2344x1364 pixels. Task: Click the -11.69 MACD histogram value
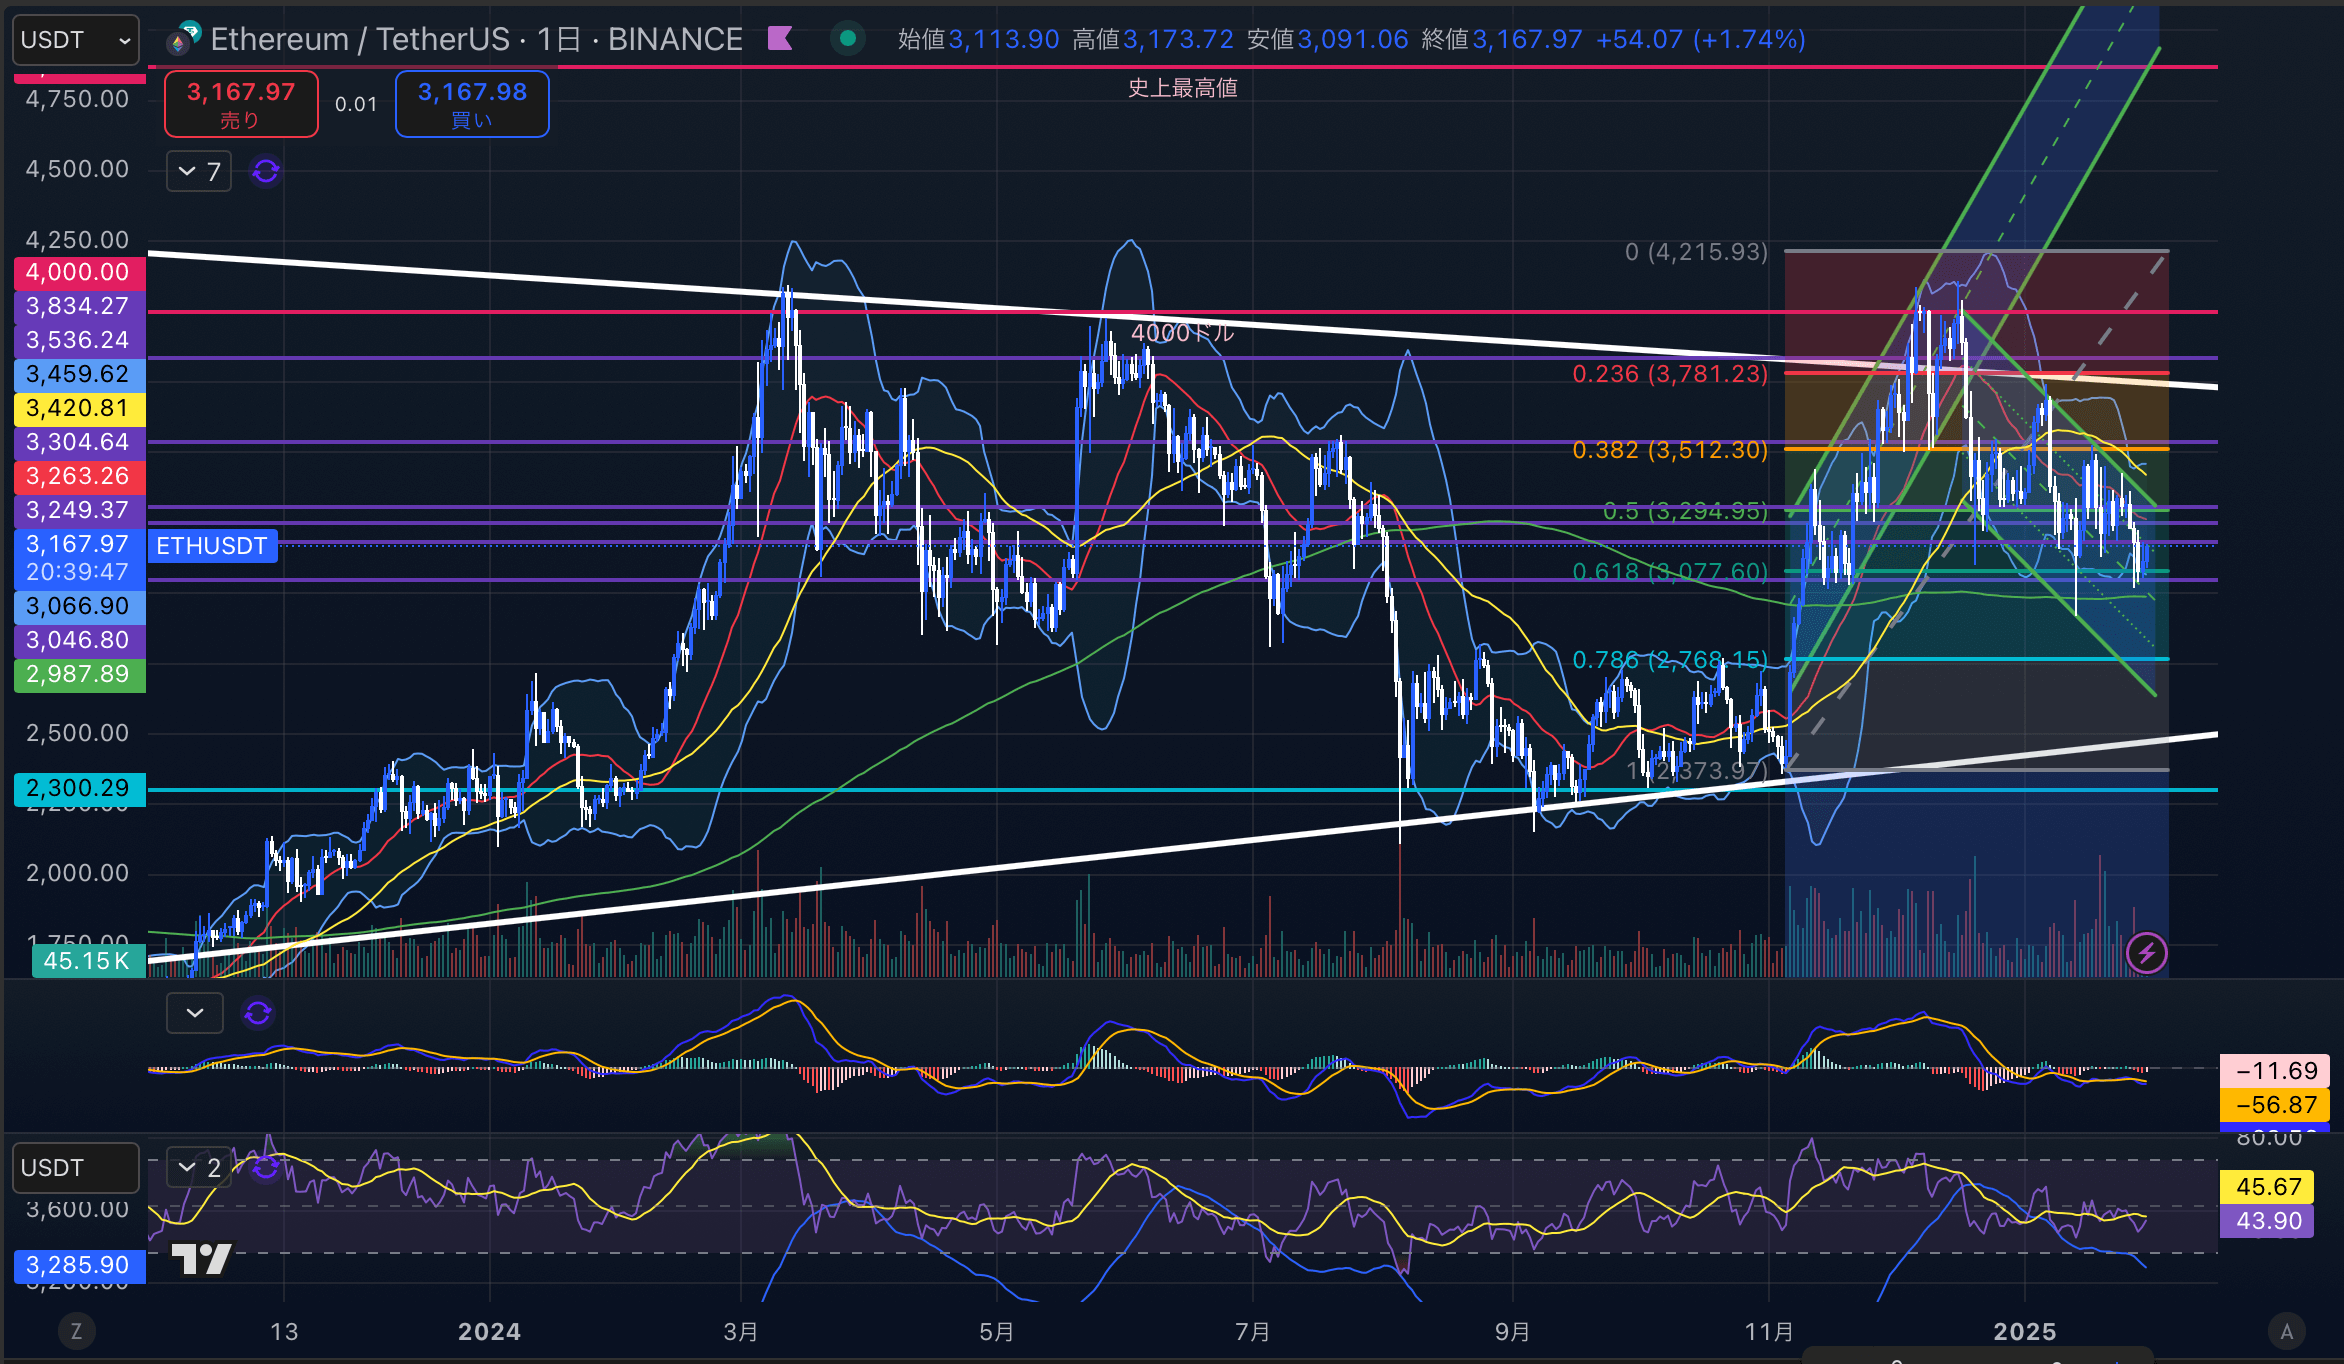[x=2275, y=1071]
